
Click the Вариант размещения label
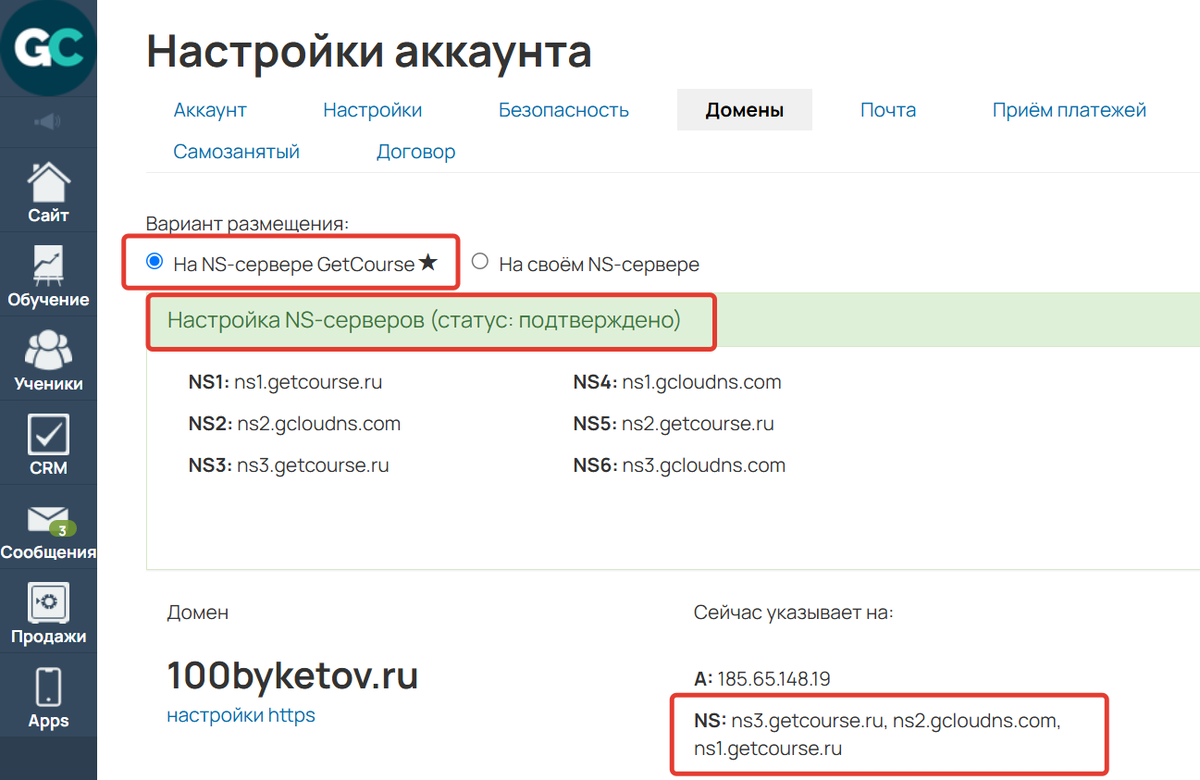[247, 223]
